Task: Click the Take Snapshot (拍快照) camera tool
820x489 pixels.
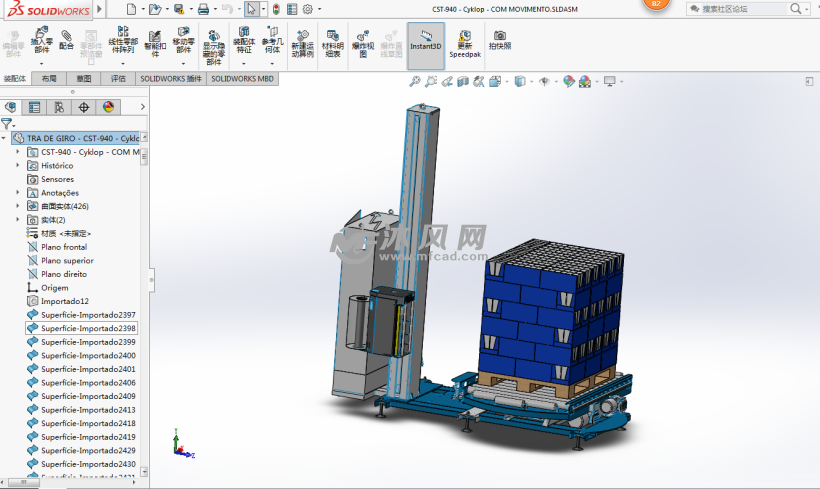Action: pyautogui.click(x=500, y=40)
